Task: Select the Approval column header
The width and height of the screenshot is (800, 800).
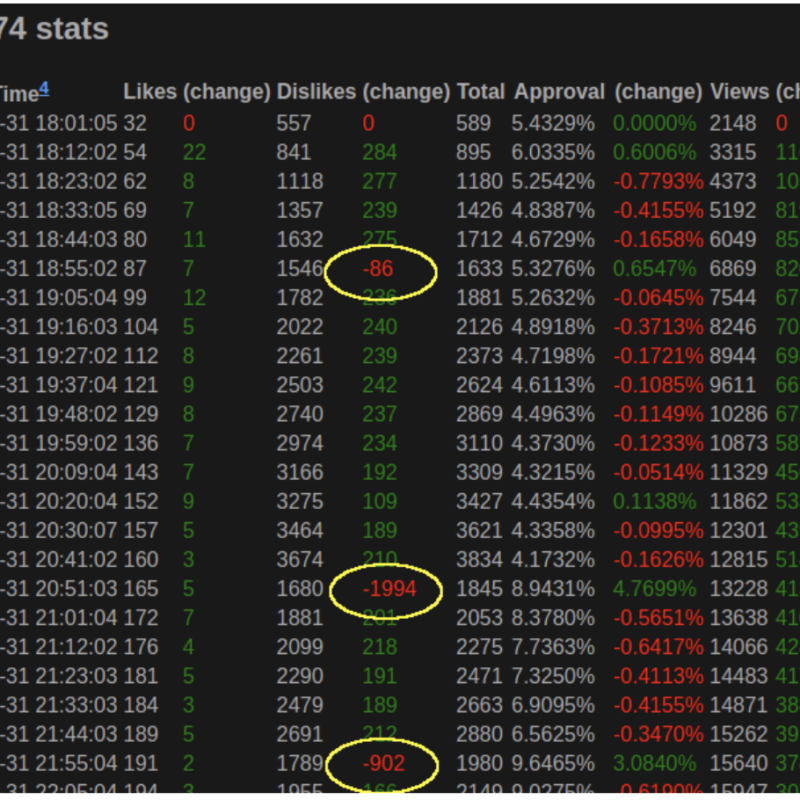Action: point(559,92)
